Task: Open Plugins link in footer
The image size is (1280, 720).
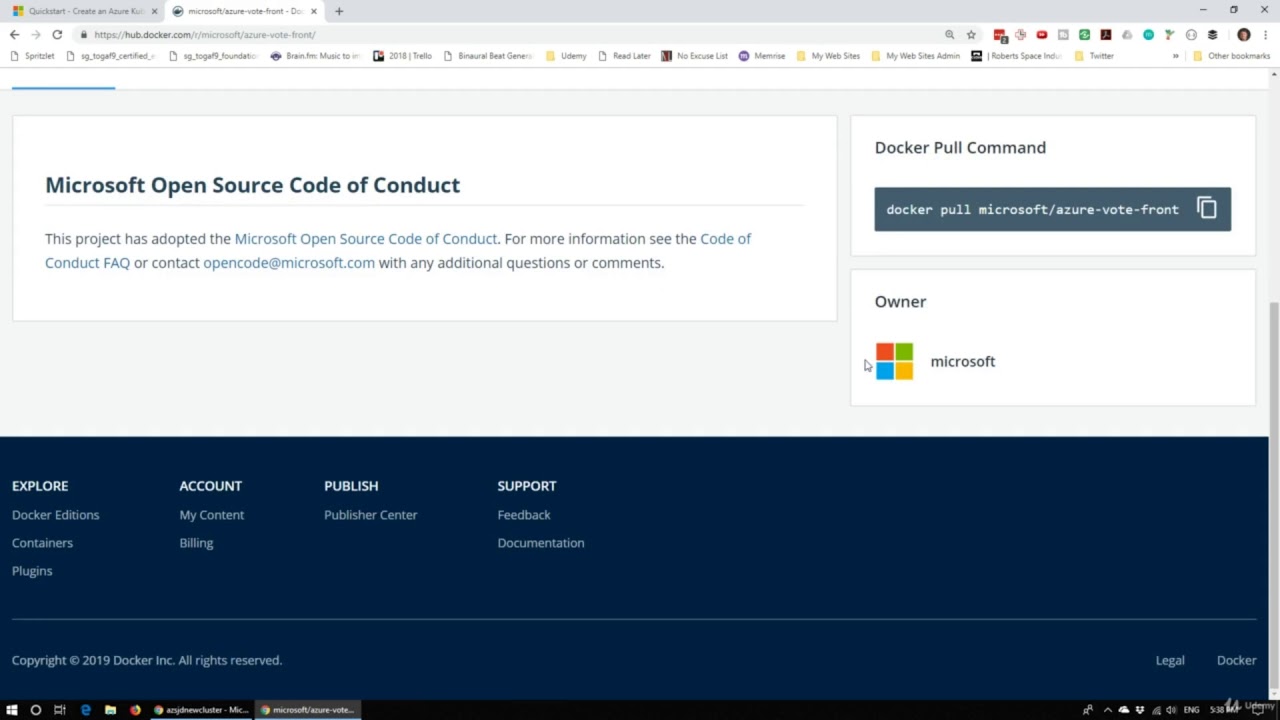Action: pos(32,571)
